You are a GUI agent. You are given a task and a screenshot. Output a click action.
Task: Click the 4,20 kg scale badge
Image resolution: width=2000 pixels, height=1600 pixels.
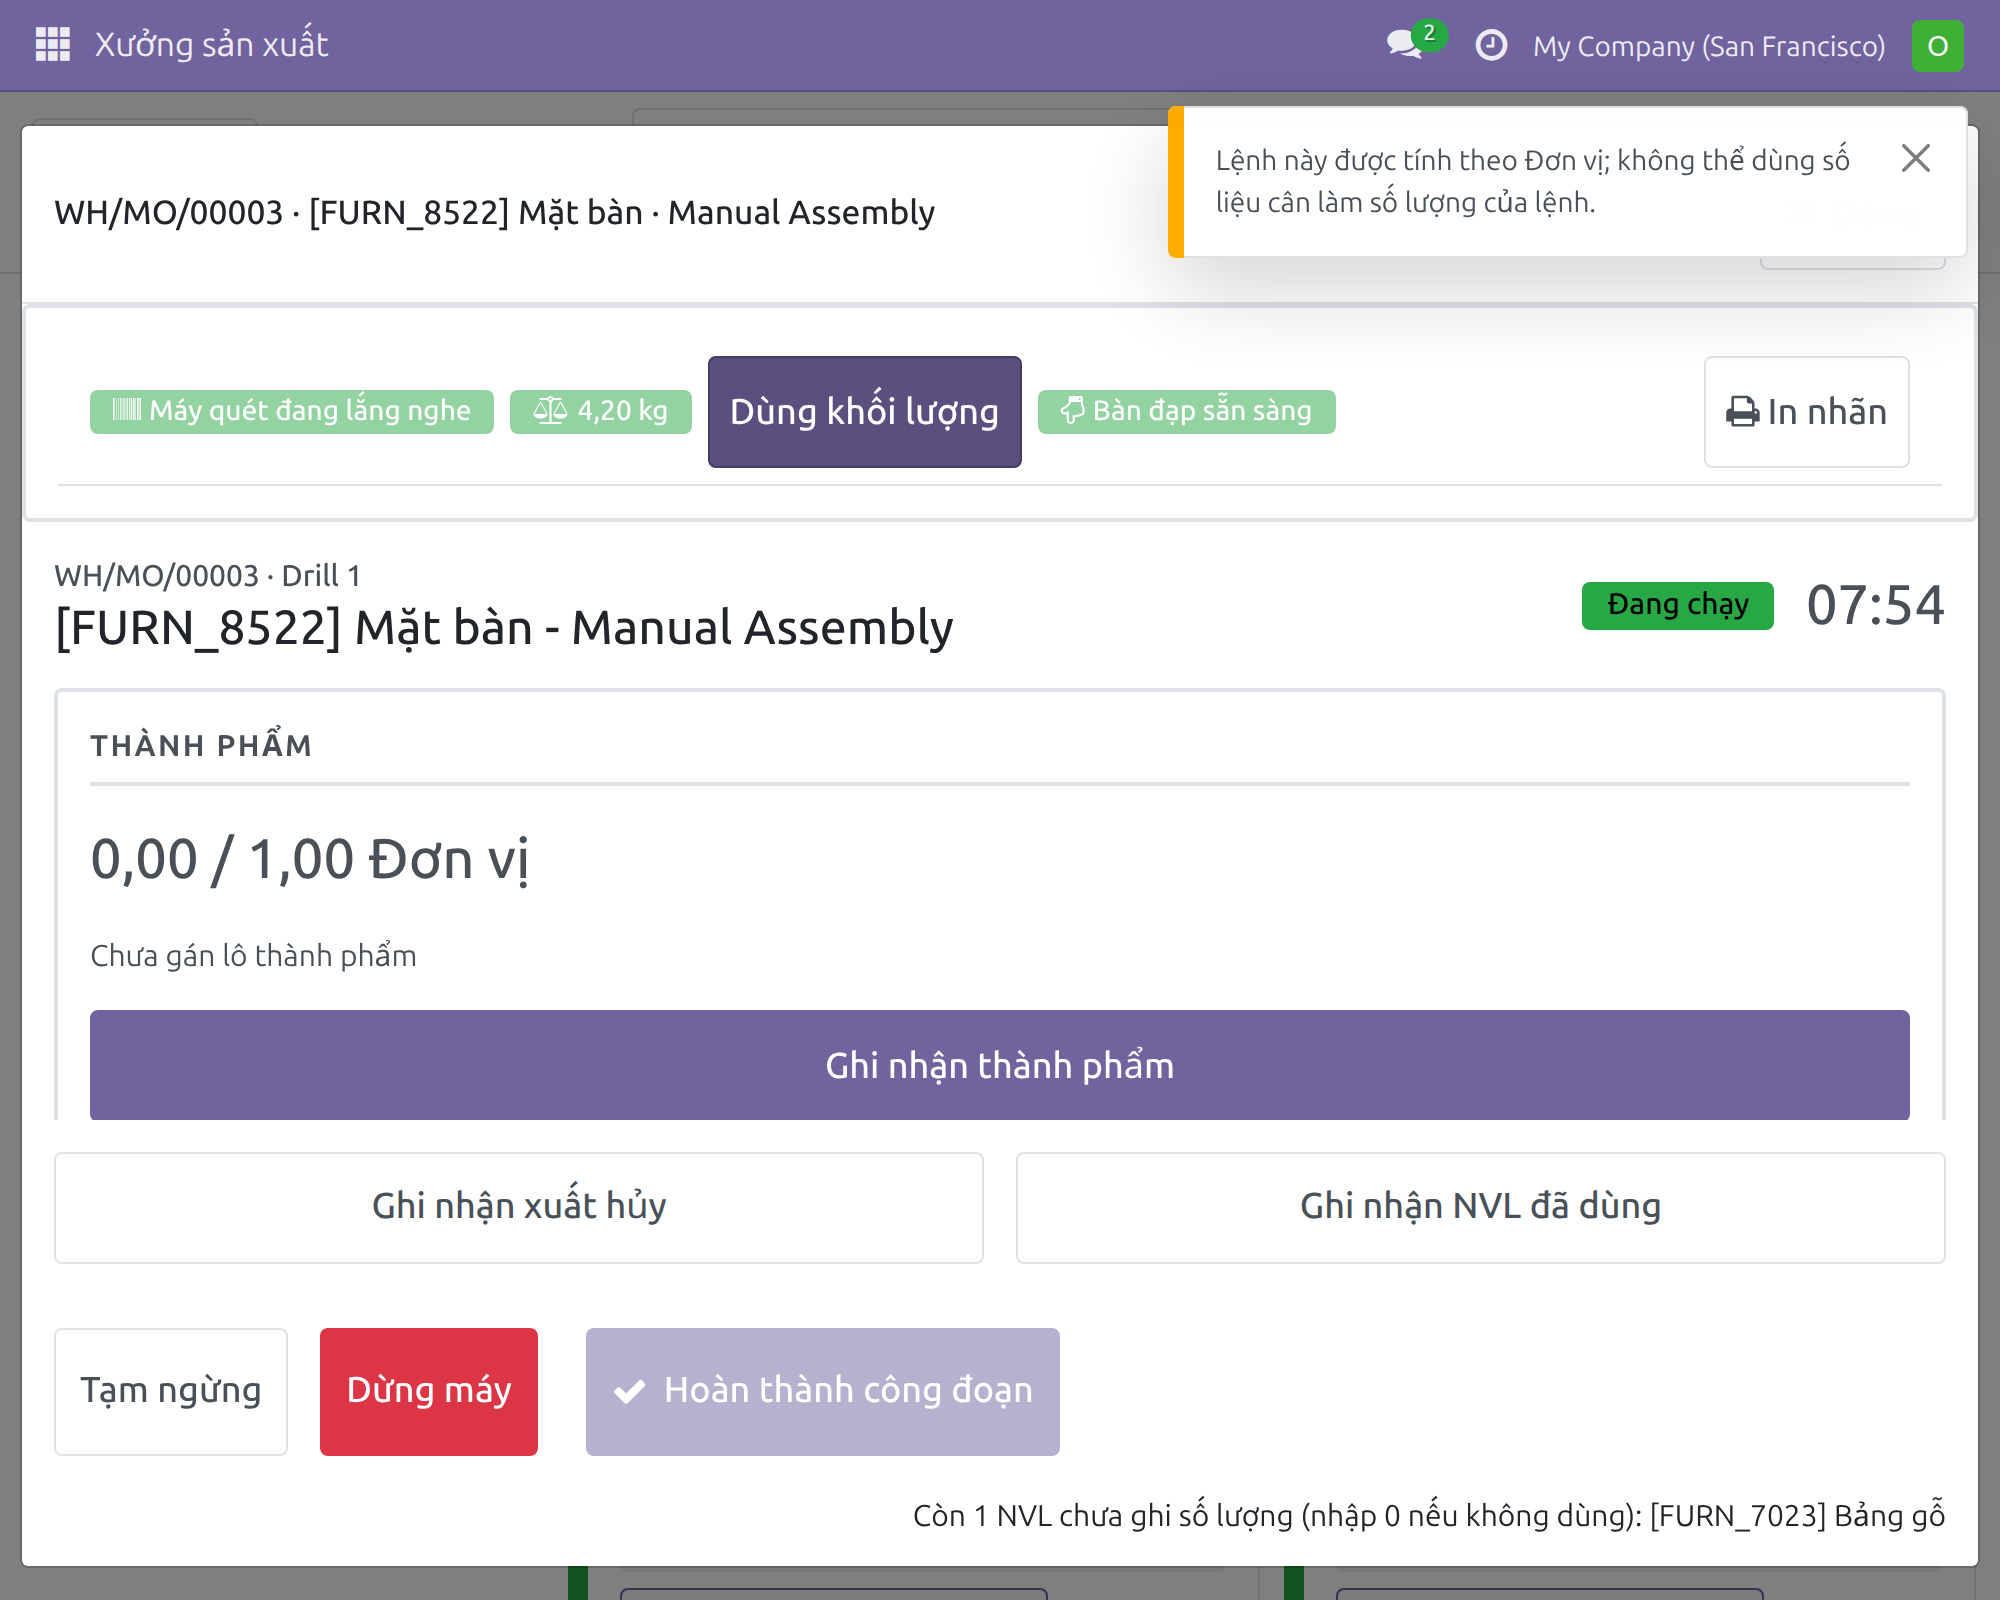tap(601, 411)
